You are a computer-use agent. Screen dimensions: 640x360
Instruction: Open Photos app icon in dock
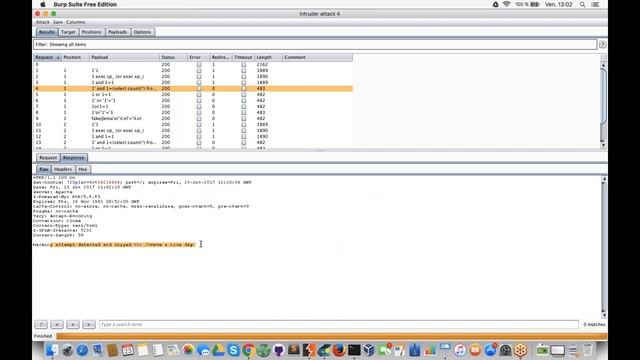click(x=188, y=350)
